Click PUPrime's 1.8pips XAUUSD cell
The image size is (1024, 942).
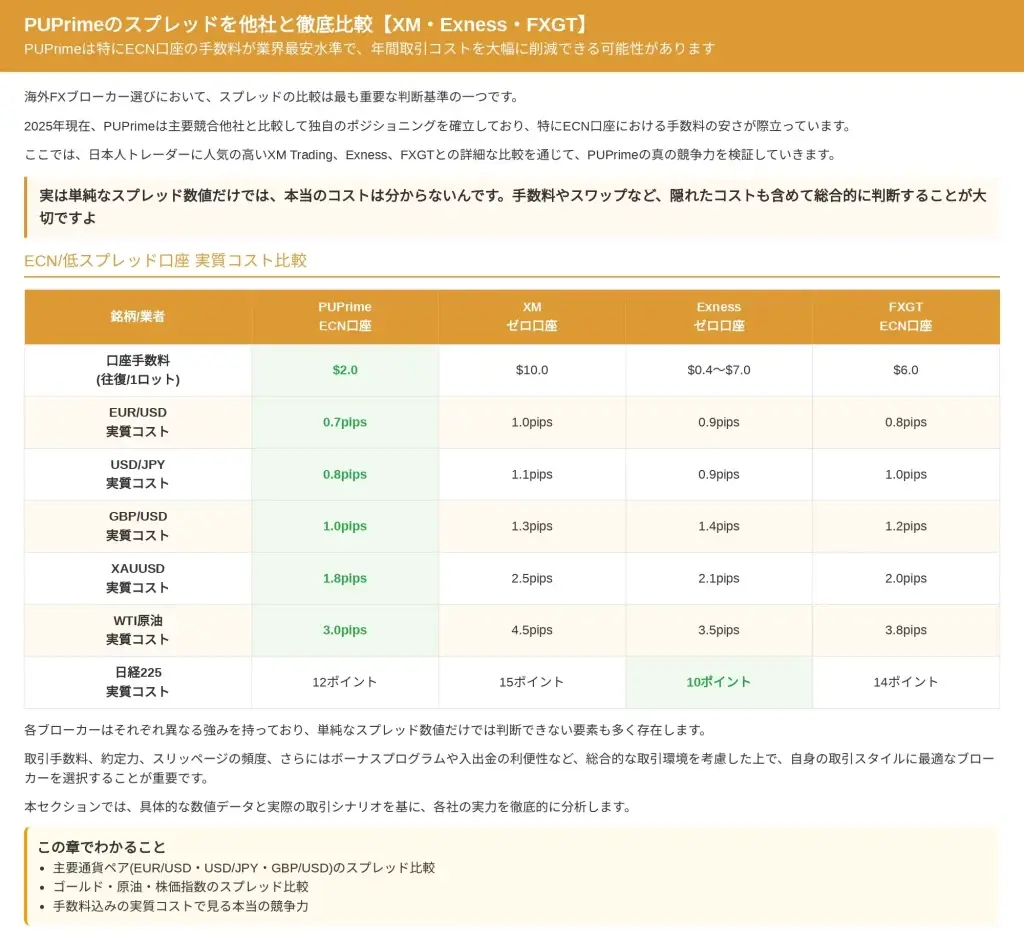click(345, 578)
